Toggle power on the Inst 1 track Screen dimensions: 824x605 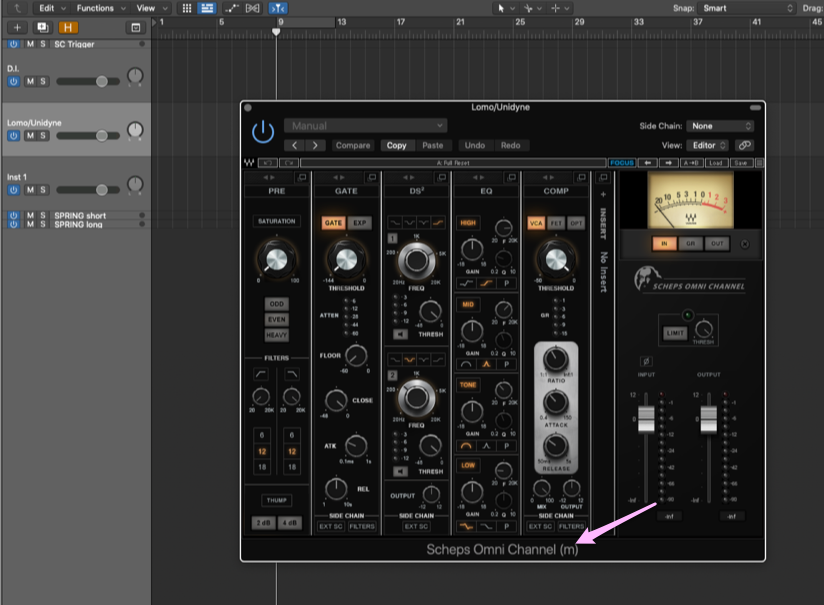14,190
